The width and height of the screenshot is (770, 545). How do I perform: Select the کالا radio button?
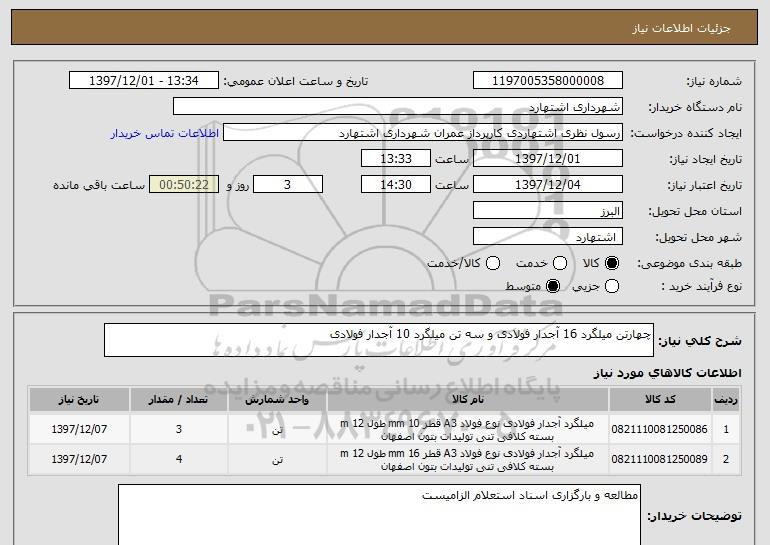612,264
